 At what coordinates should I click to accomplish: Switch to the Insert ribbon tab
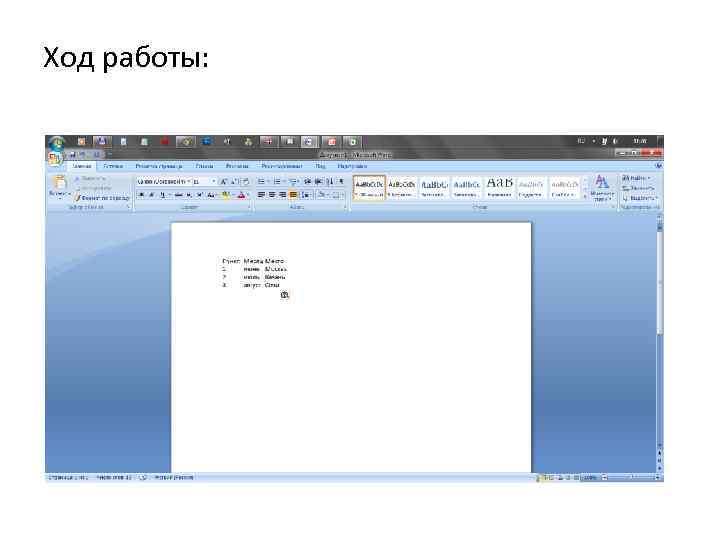tap(113, 166)
